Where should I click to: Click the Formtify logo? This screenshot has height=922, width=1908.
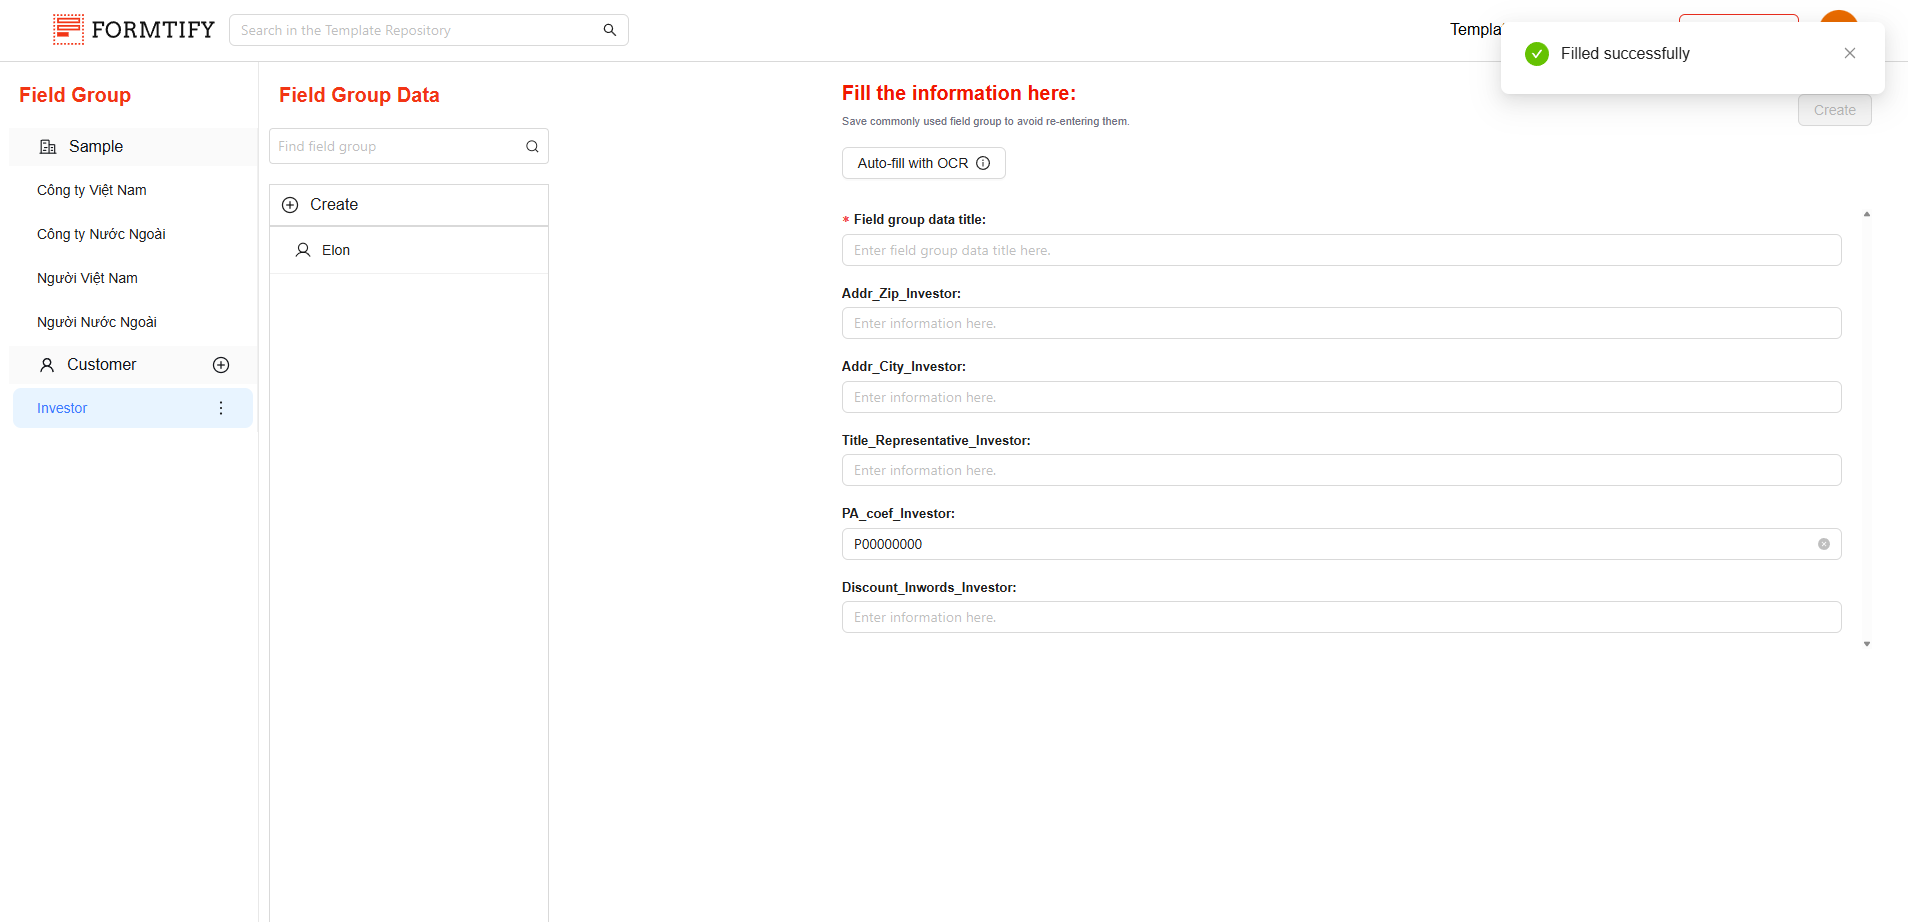point(134,30)
